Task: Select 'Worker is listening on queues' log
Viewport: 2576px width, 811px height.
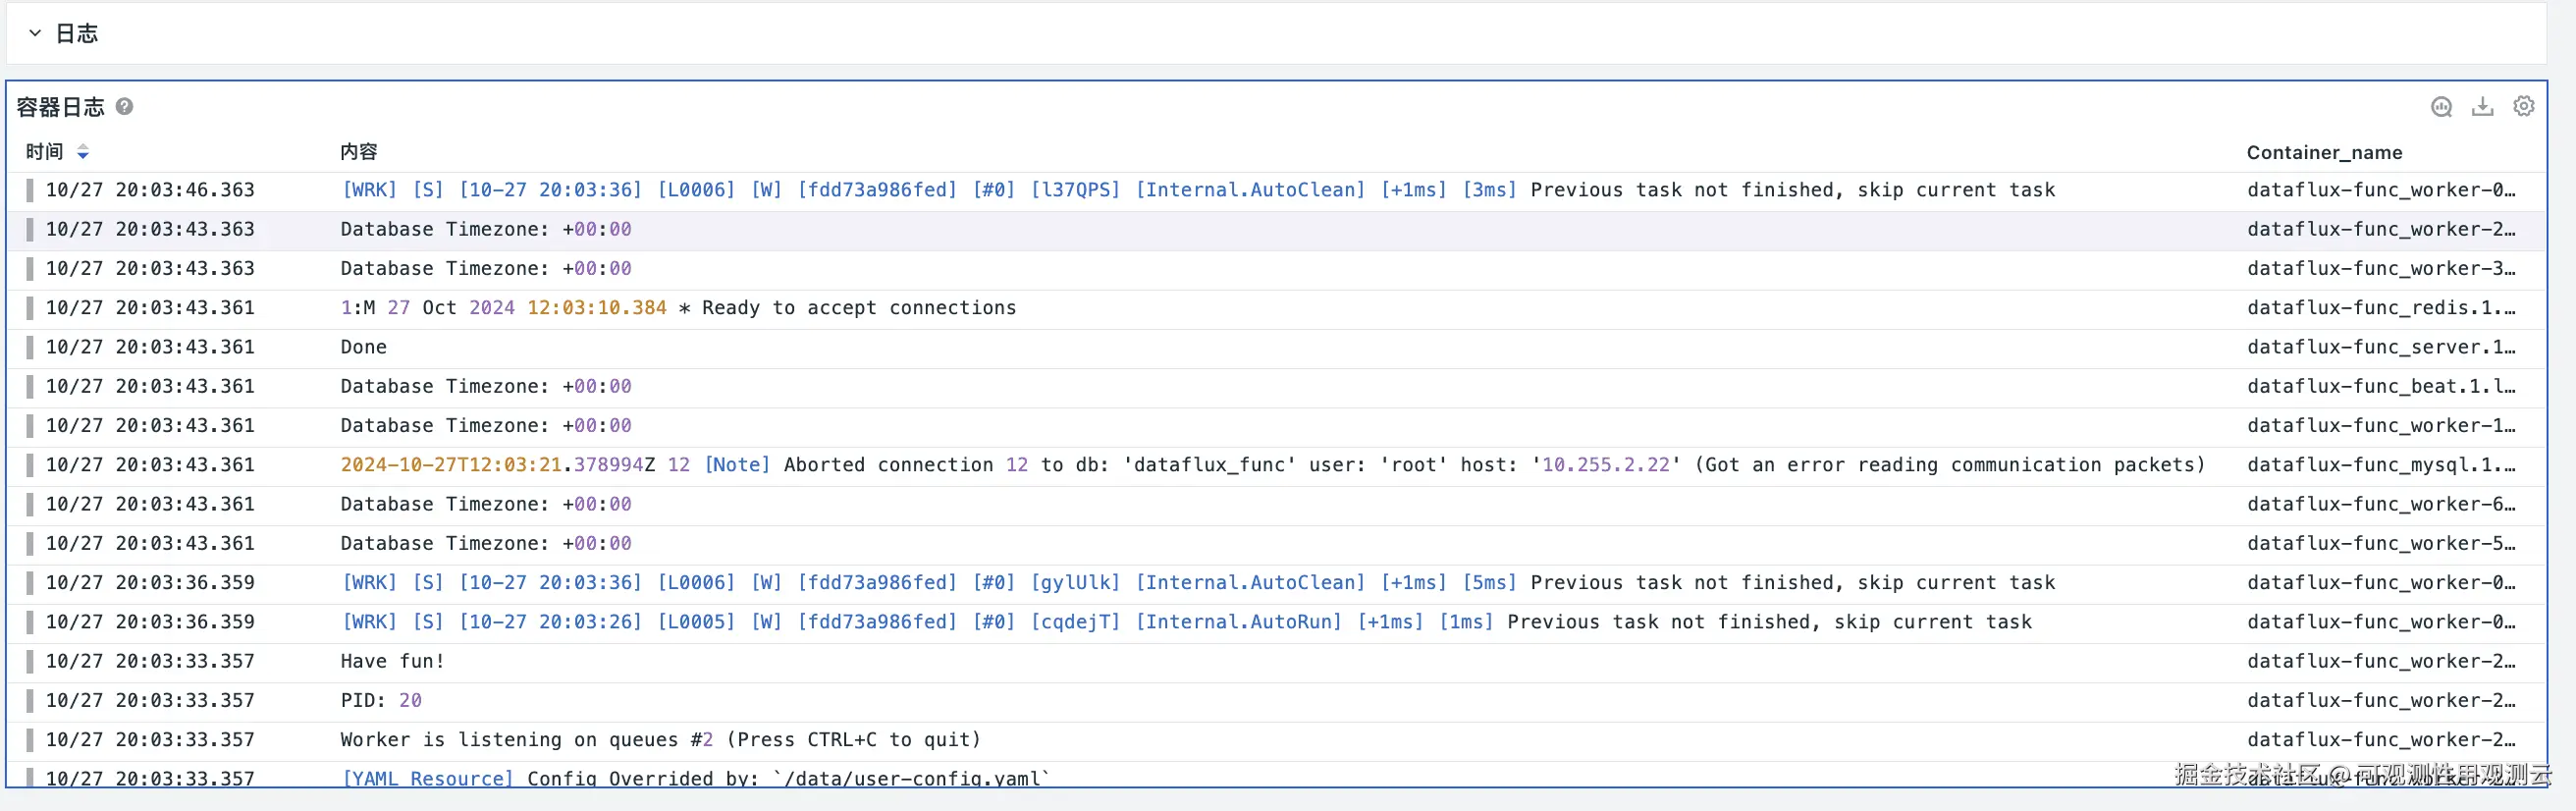Action: coord(660,740)
